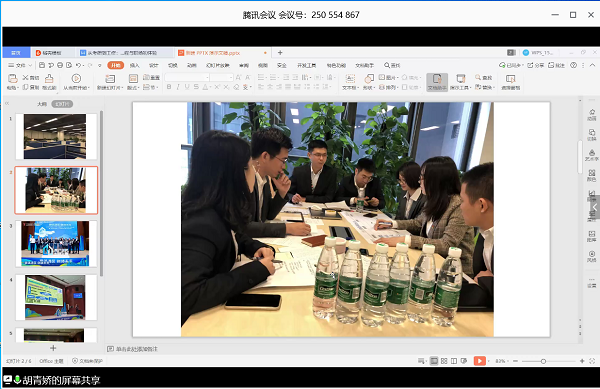600x389 pixels.
Task: Click the Print icon in quick toolbar
Action: point(60,65)
